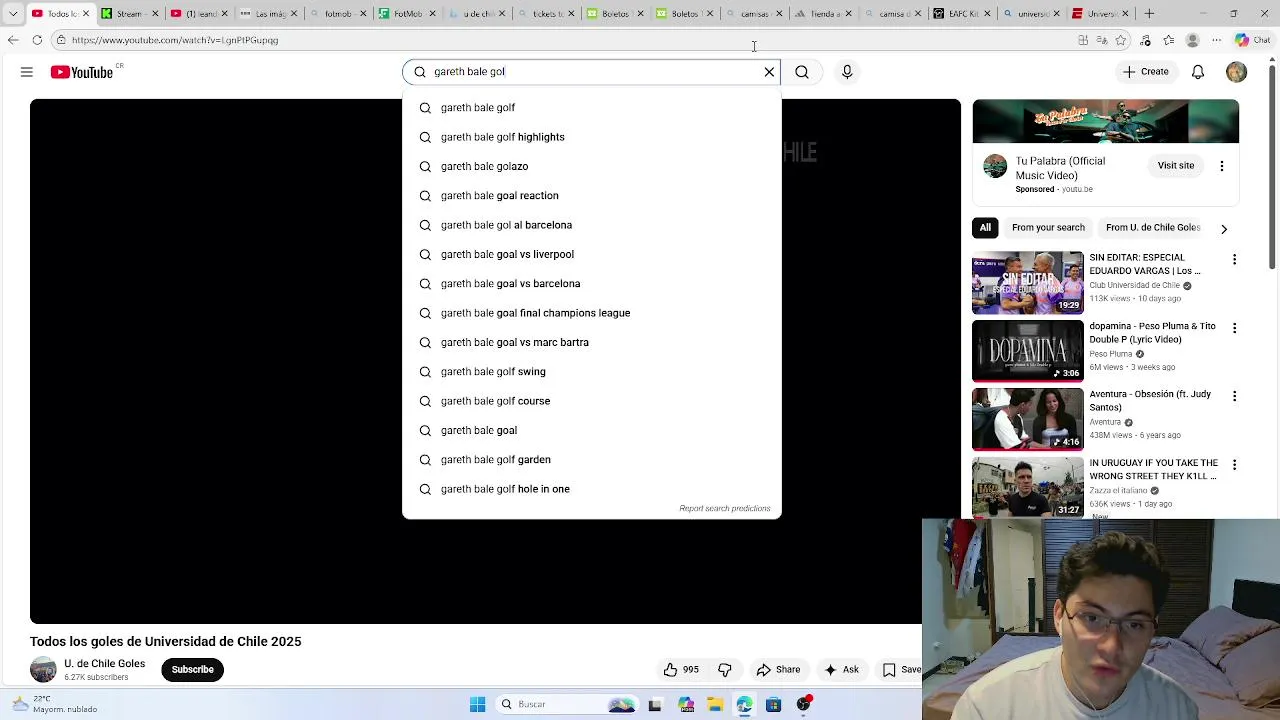
Task: Select the From your search chip
Action: (x=1048, y=227)
